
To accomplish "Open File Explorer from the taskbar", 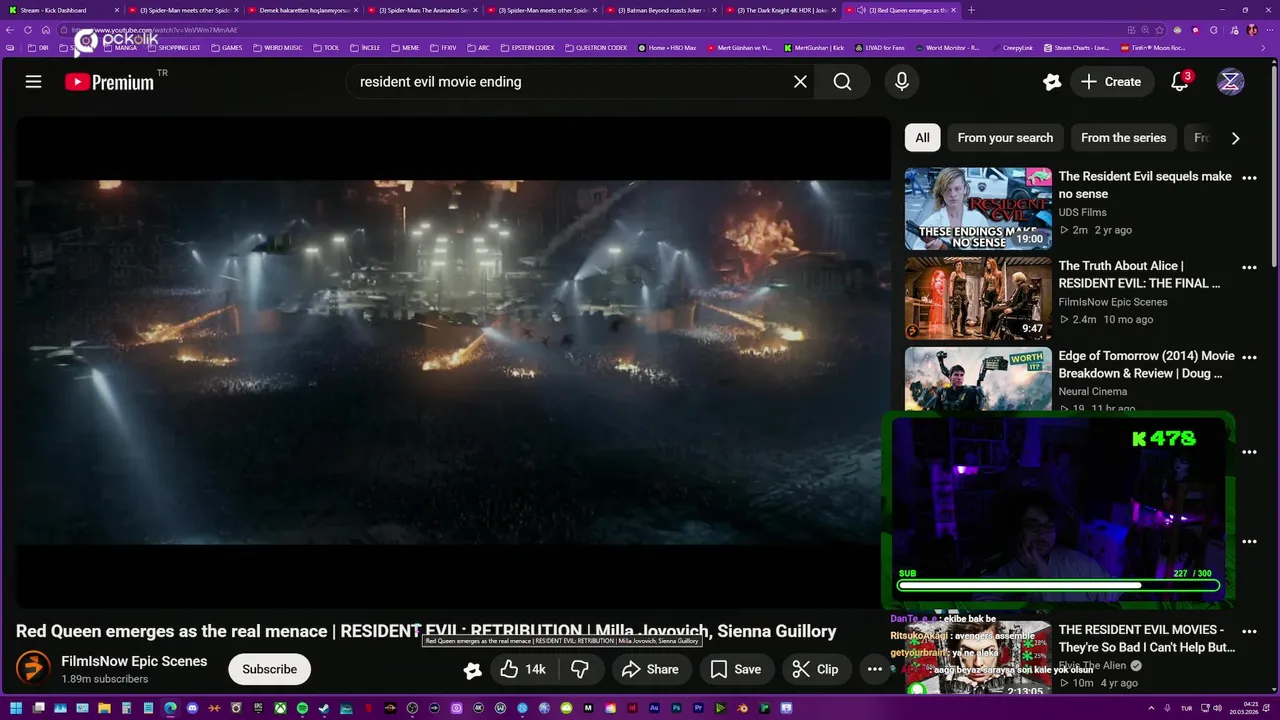I will pyautogui.click(x=104, y=708).
